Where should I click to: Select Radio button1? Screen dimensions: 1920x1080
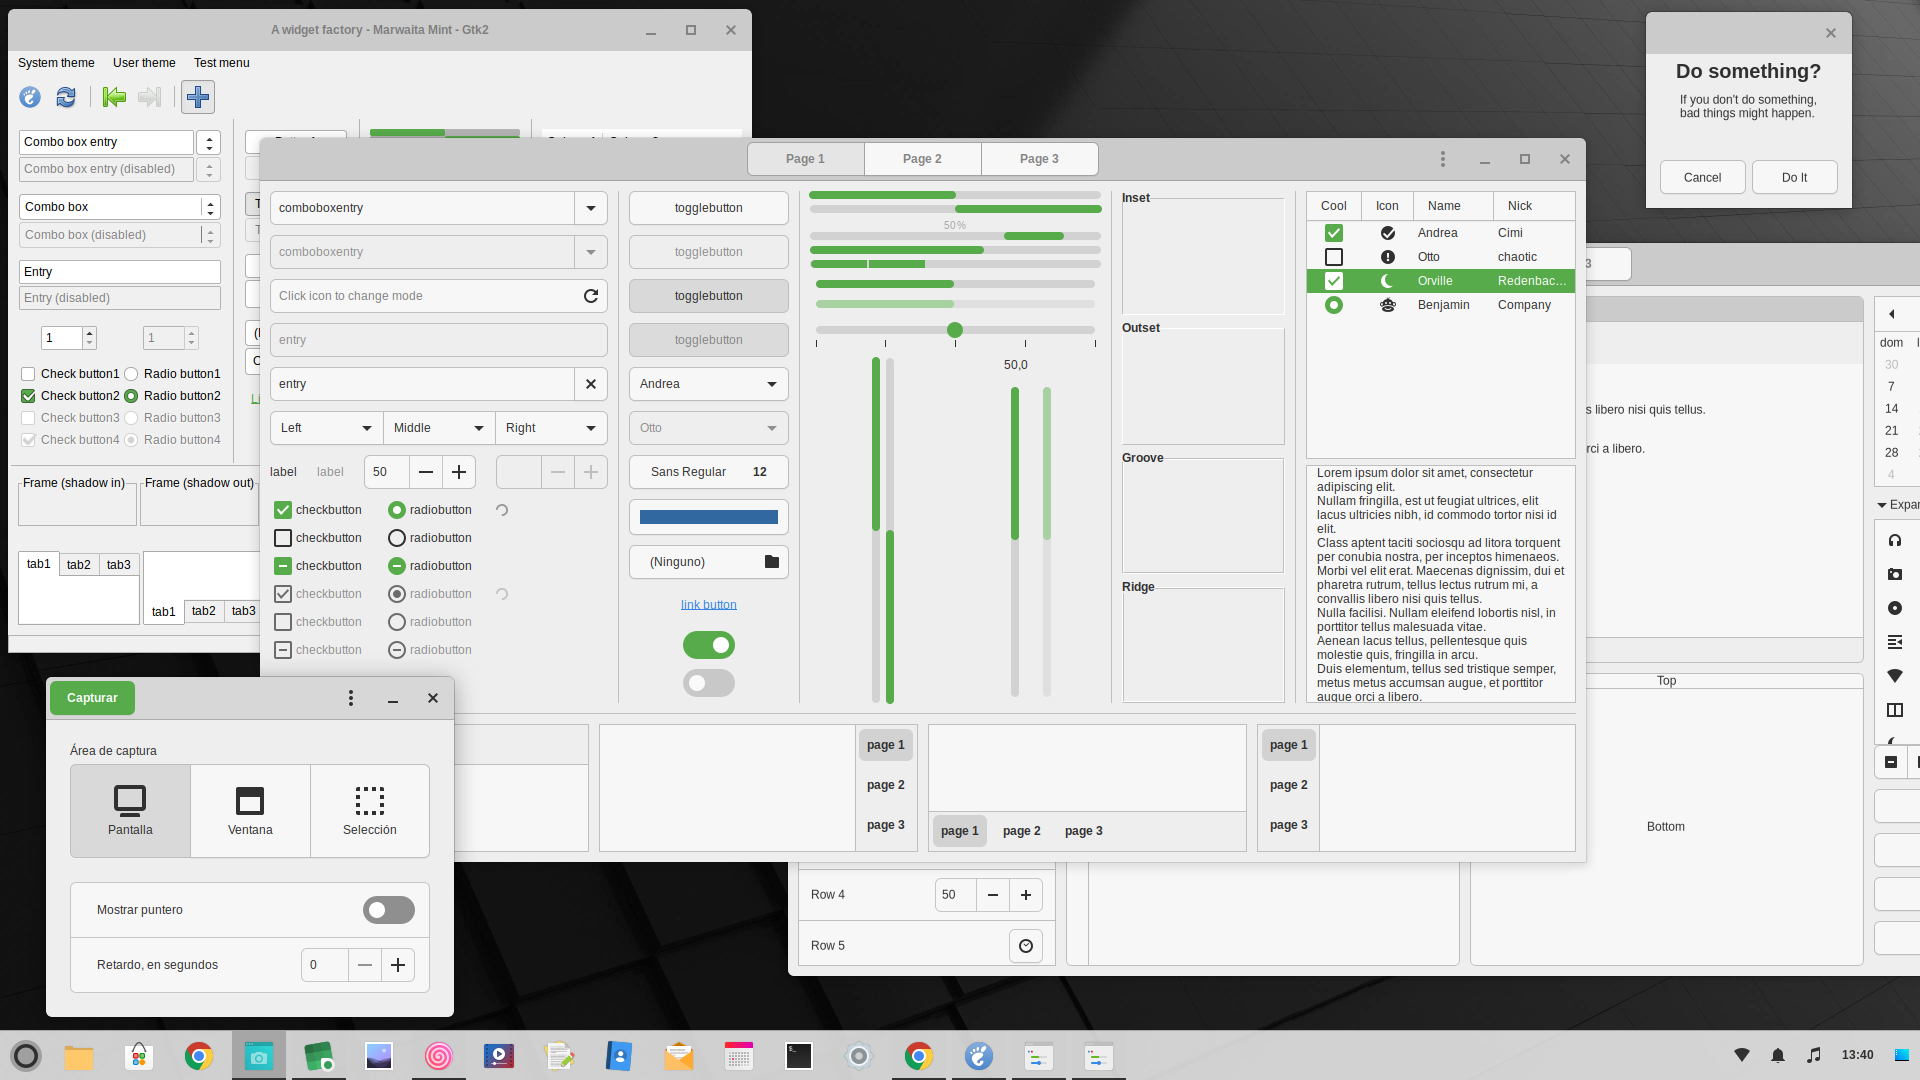point(131,373)
